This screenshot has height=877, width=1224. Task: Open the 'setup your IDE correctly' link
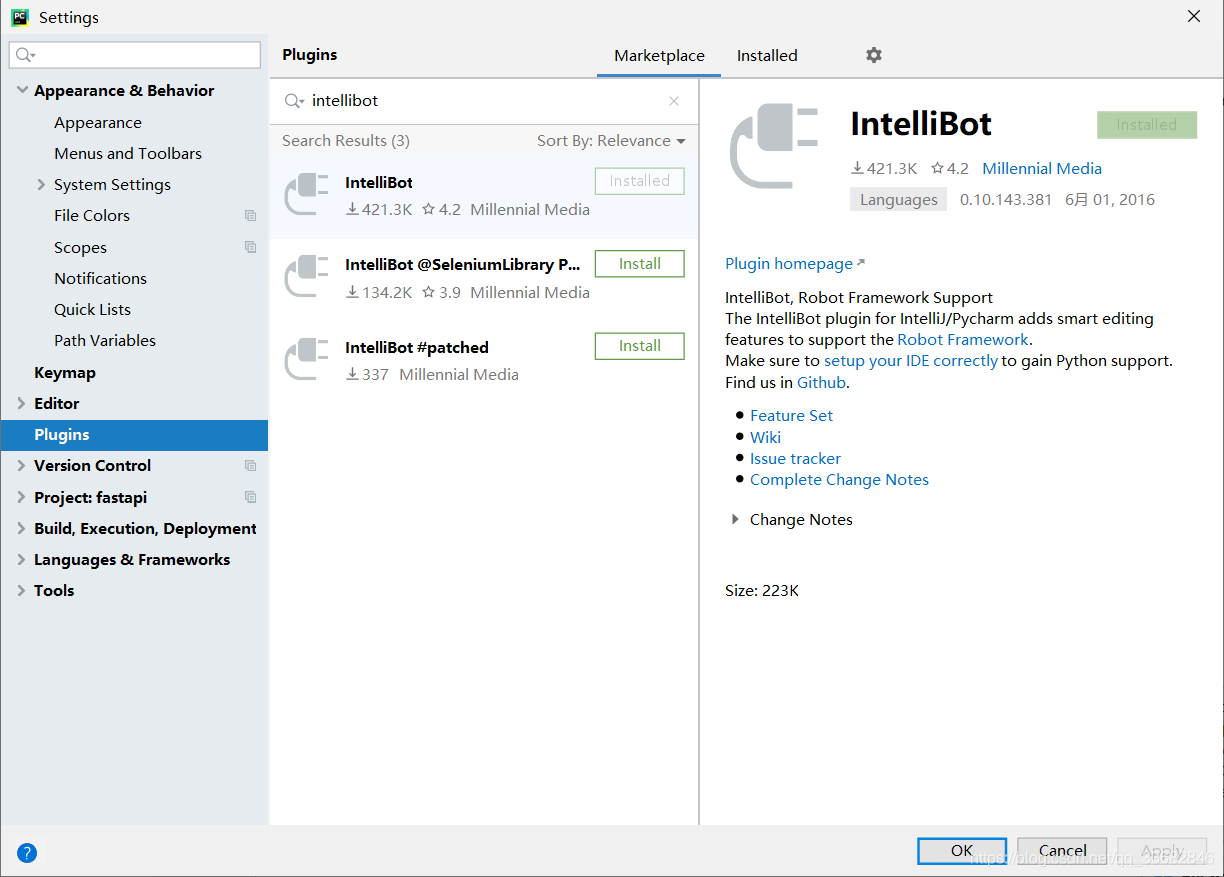pyautogui.click(x=911, y=361)
